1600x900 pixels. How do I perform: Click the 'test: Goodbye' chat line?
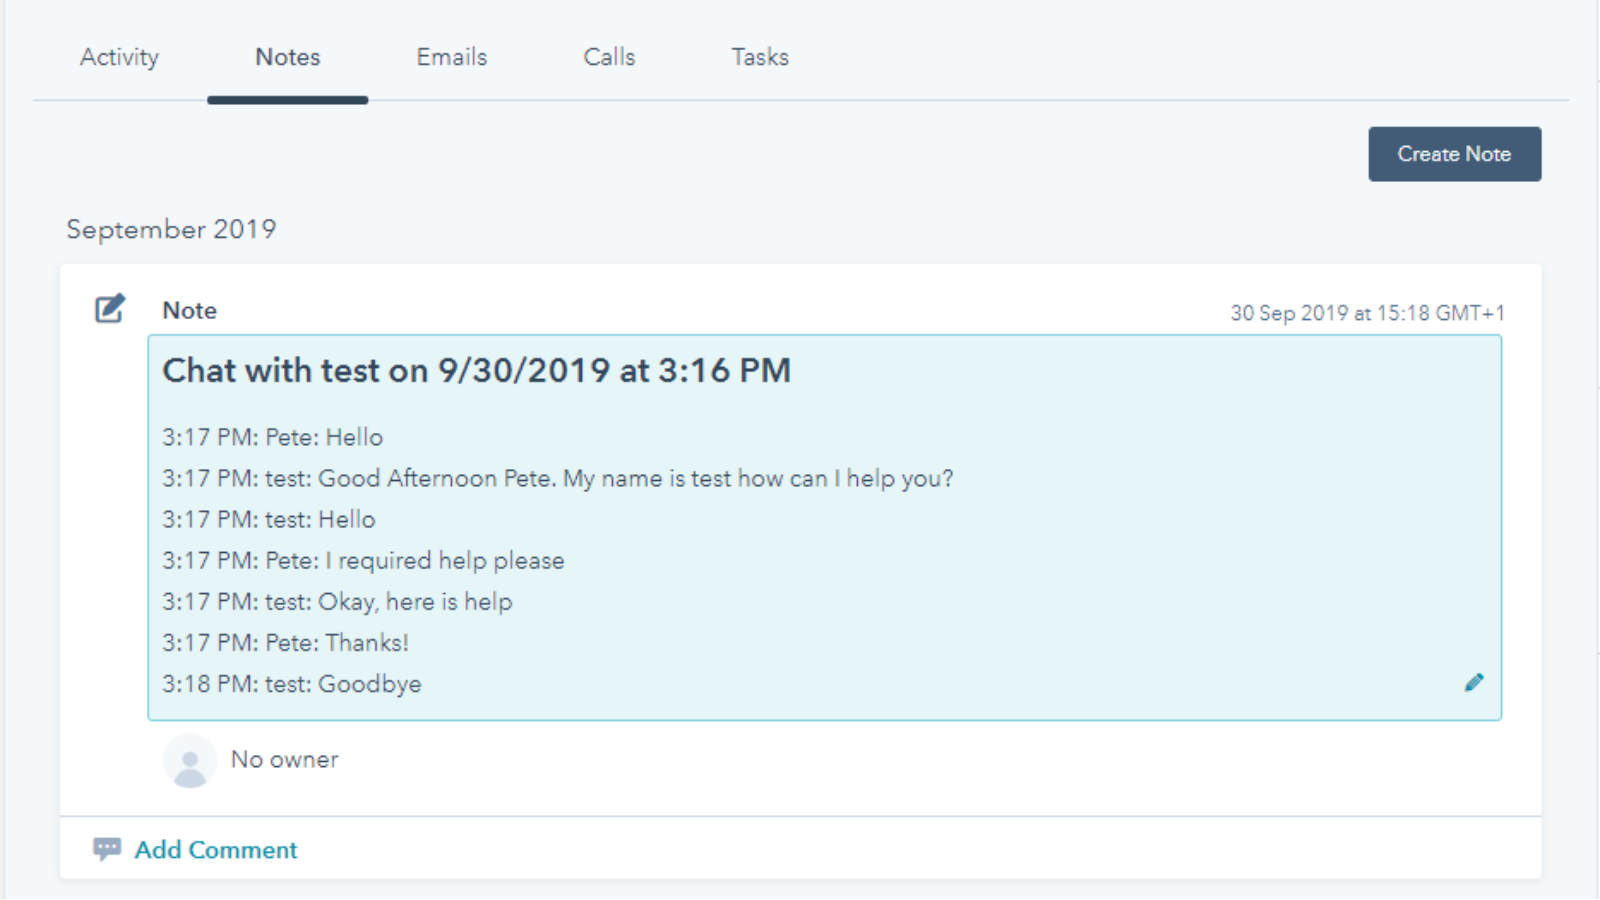291,684
